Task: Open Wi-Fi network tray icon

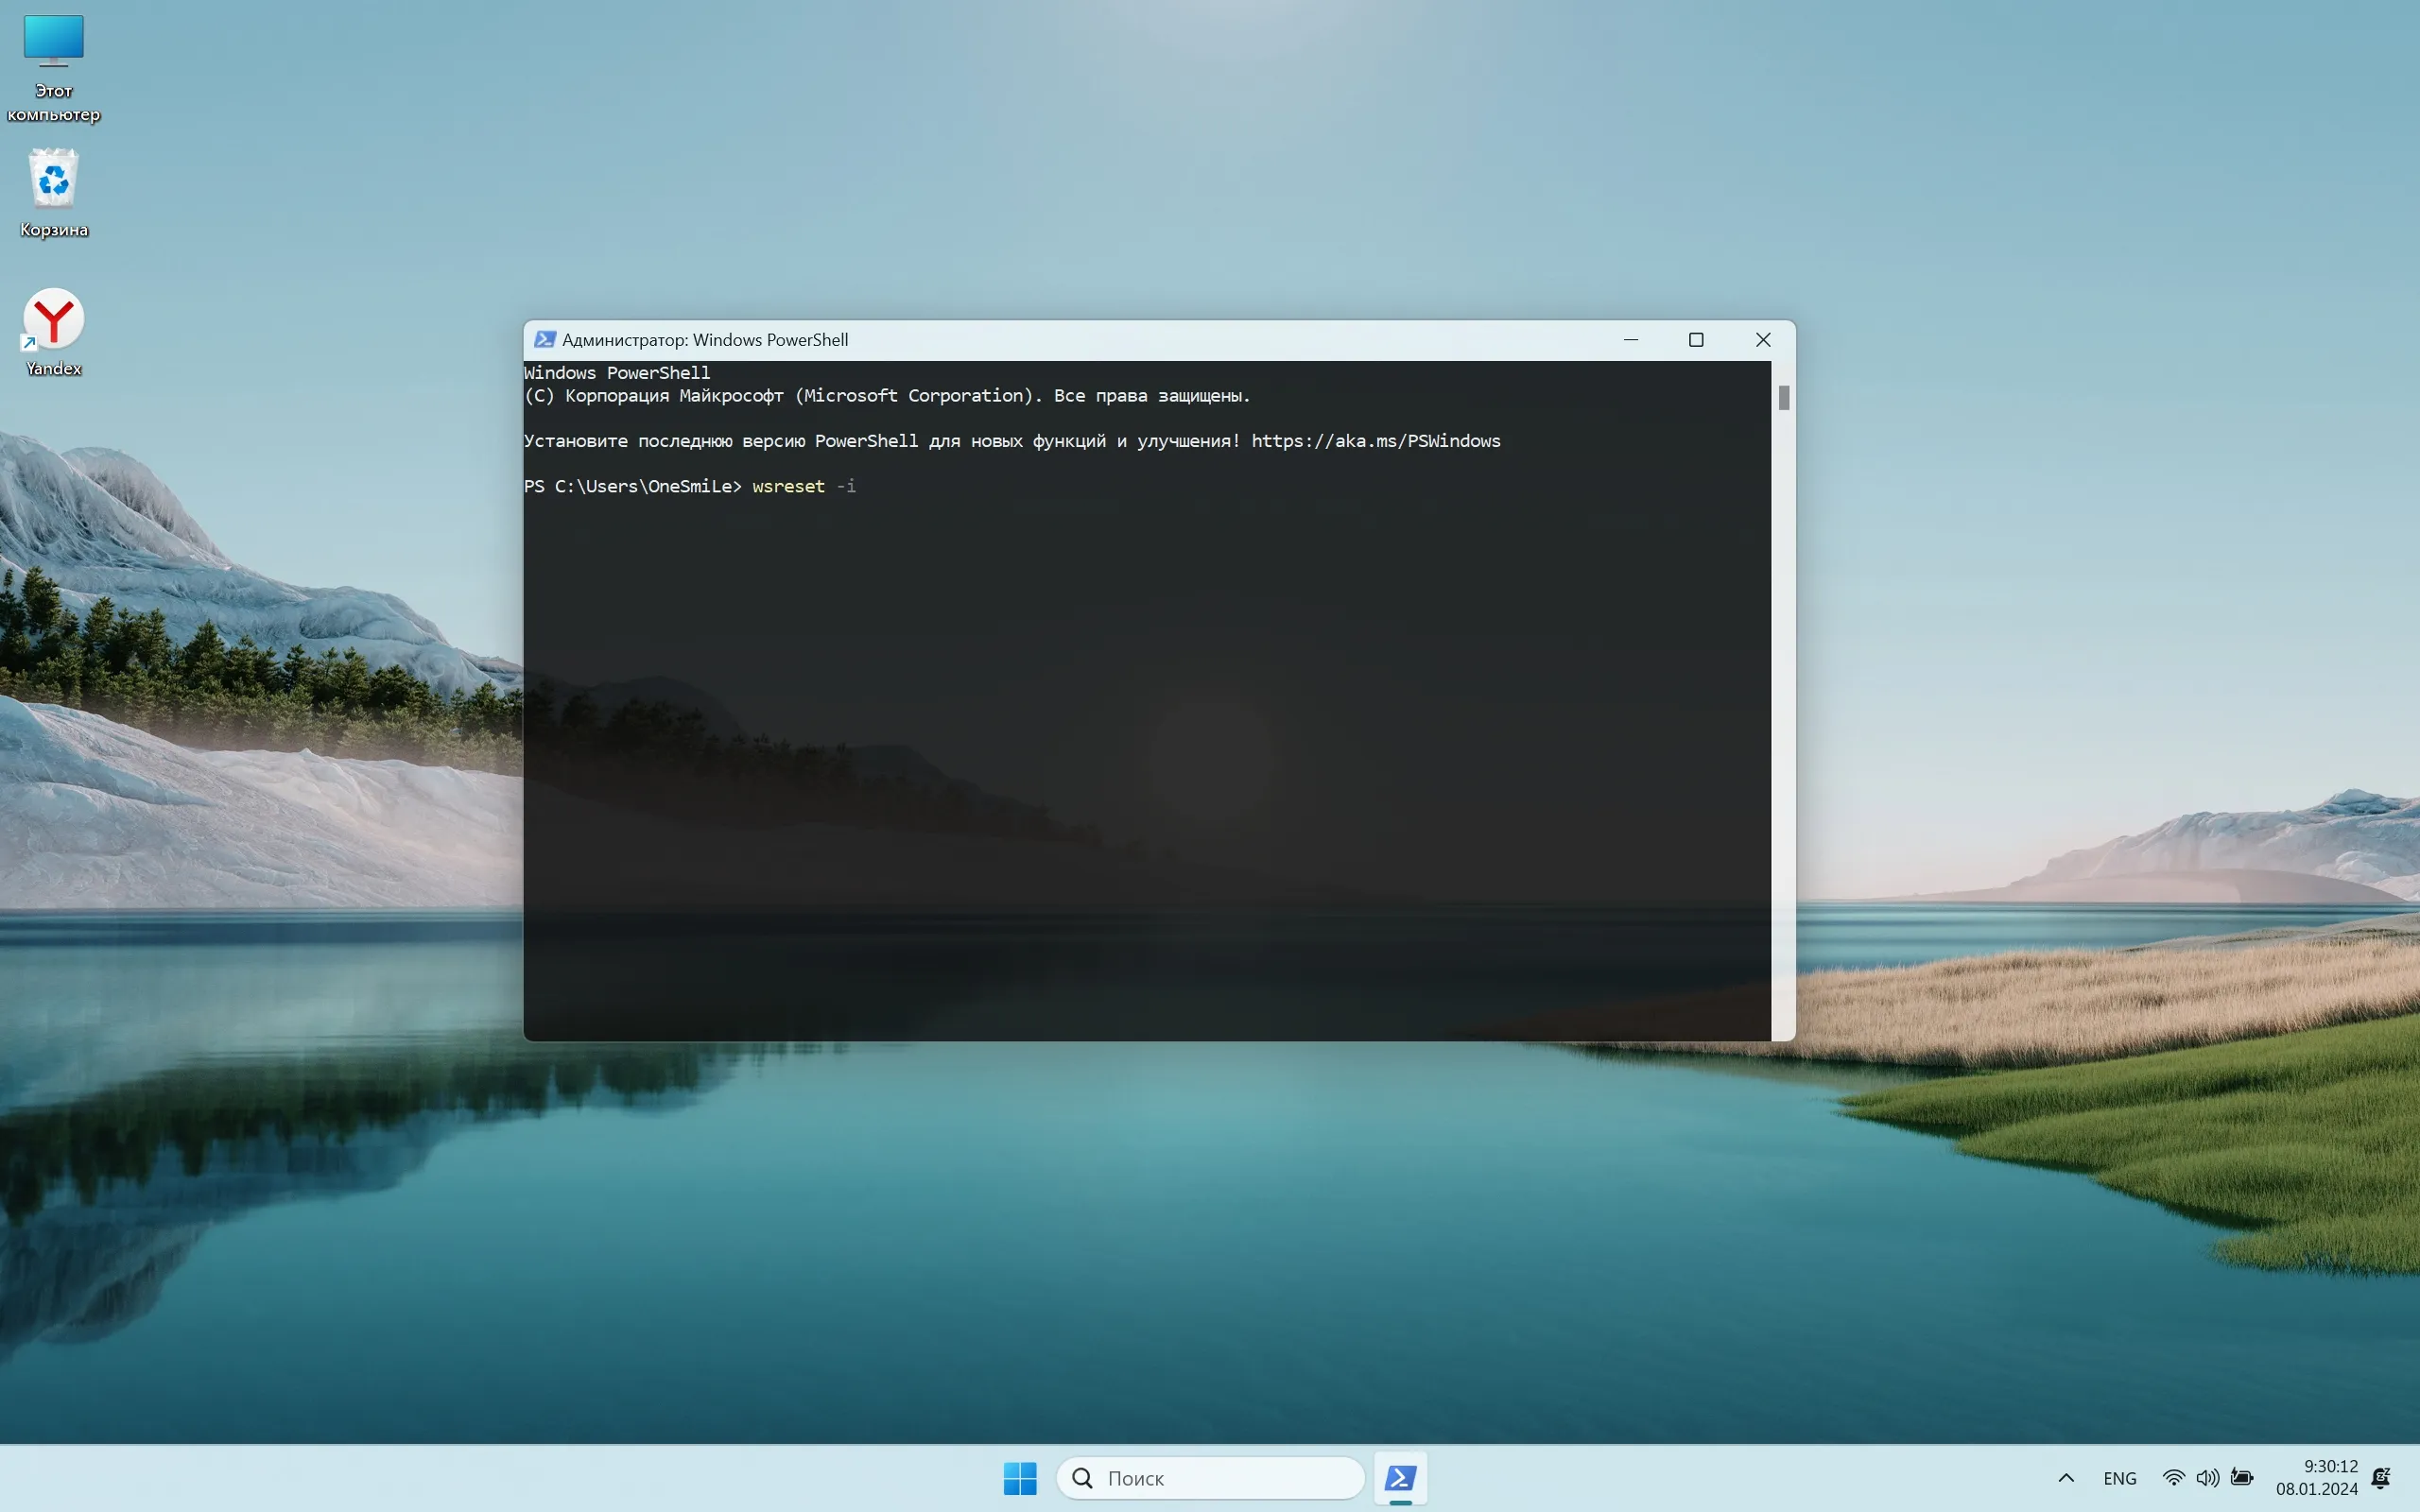Action: click(x=2173, y=1478)
